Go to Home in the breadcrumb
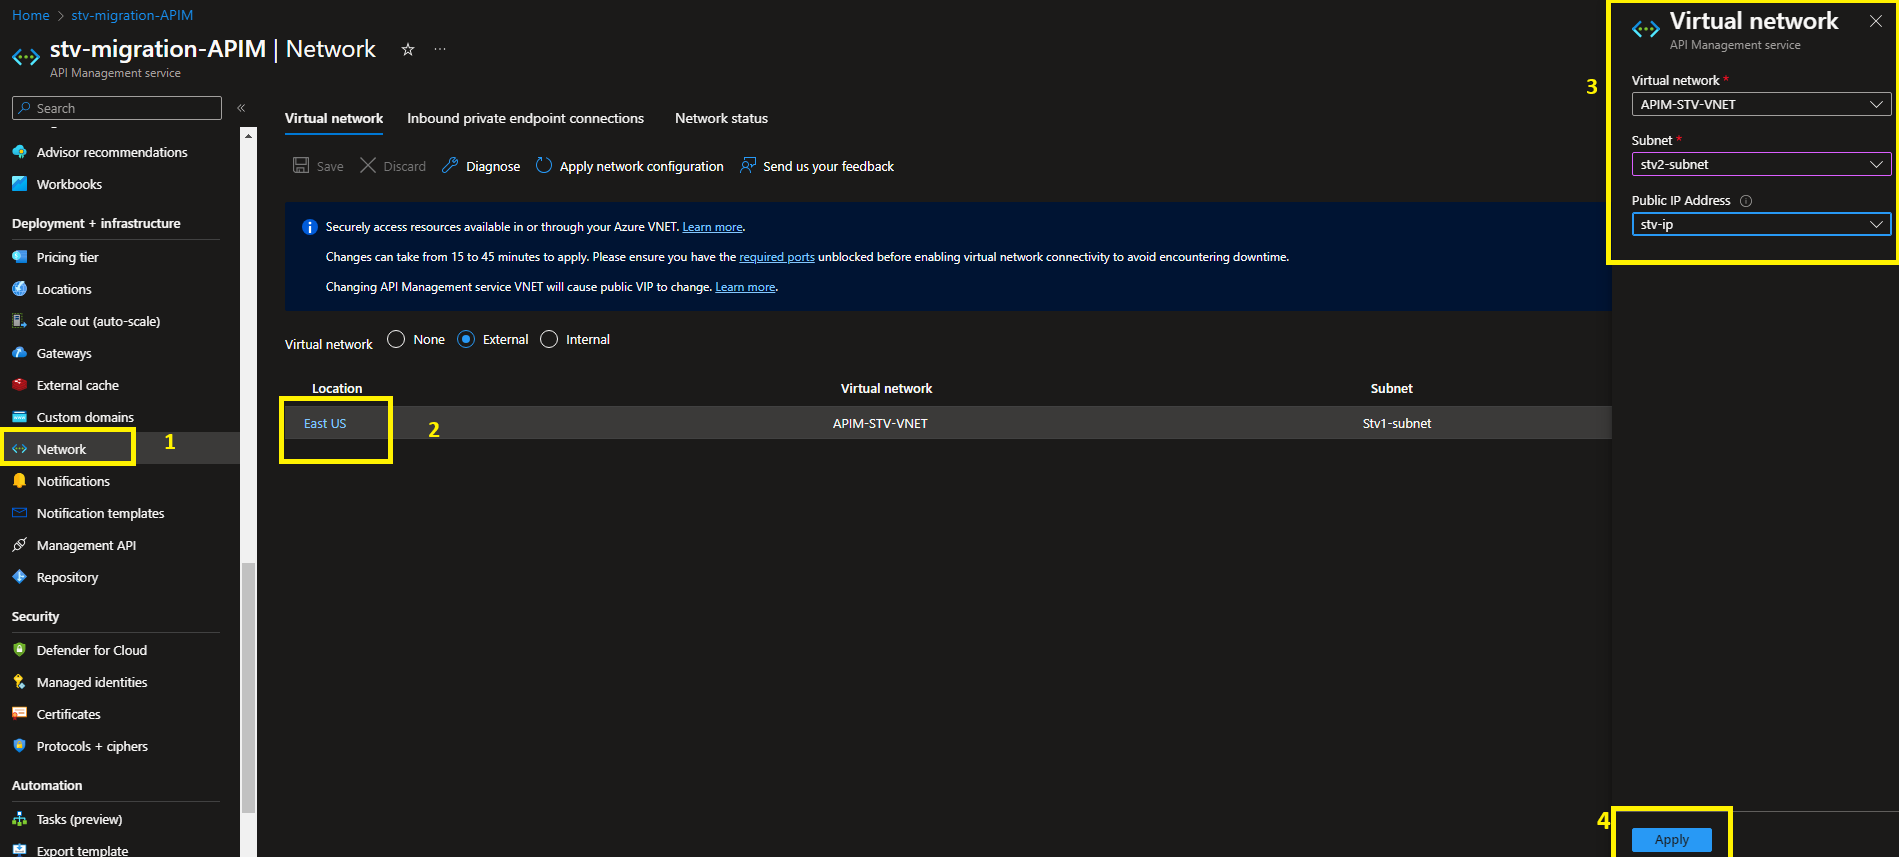Screen dimensions: 1899x857 point(31,15)
